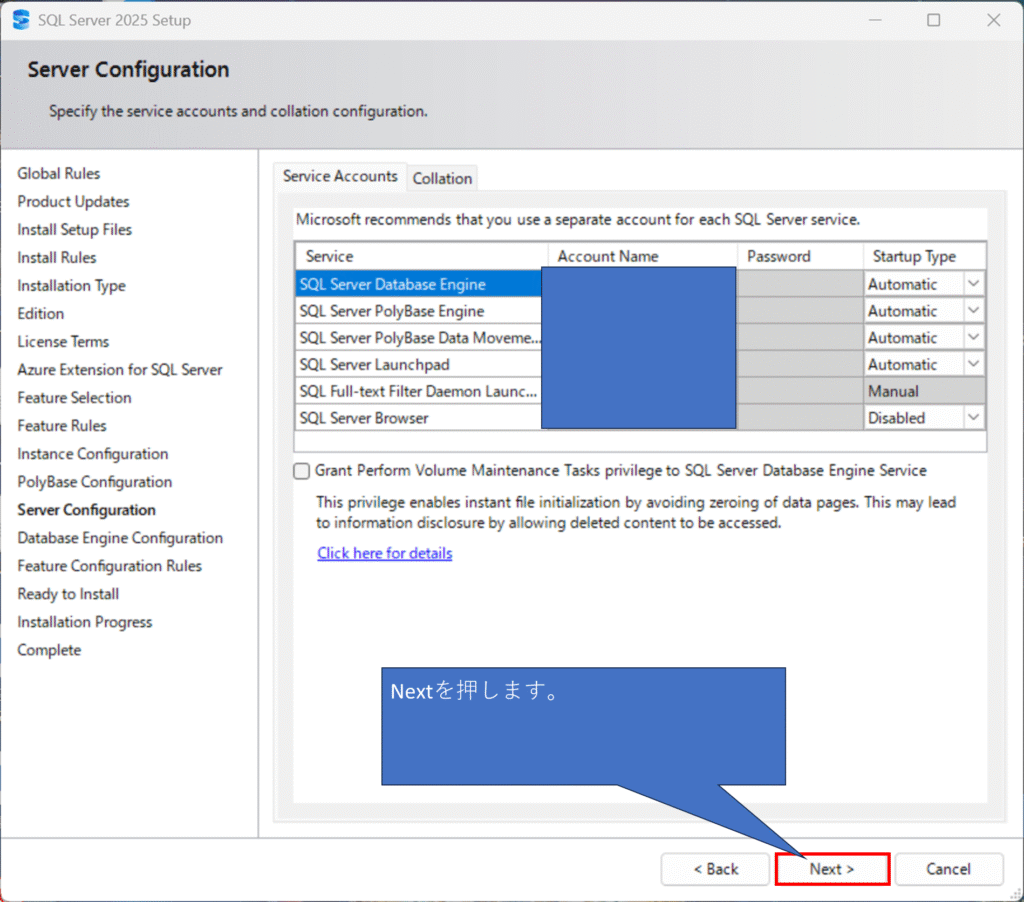1024x902 pixels.
Task: Open Startup Type dropdown for Database Engine
Action: tap(973, 284)
